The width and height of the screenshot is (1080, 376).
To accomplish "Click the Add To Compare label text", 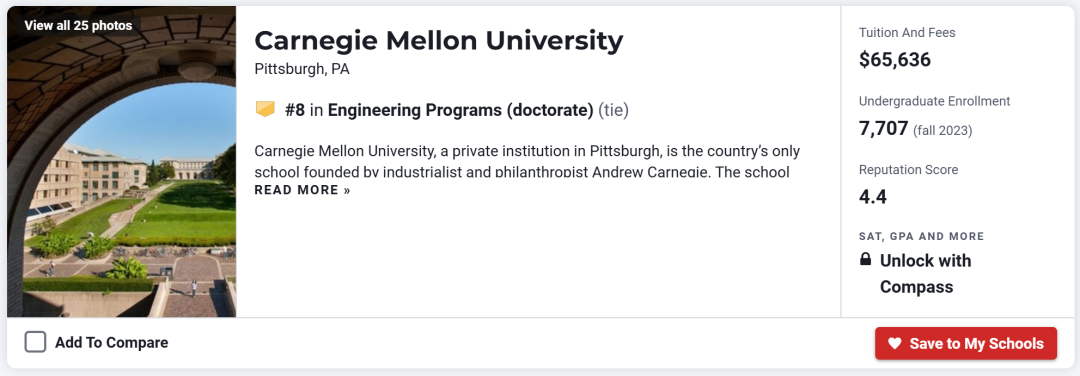I will 112,343.
